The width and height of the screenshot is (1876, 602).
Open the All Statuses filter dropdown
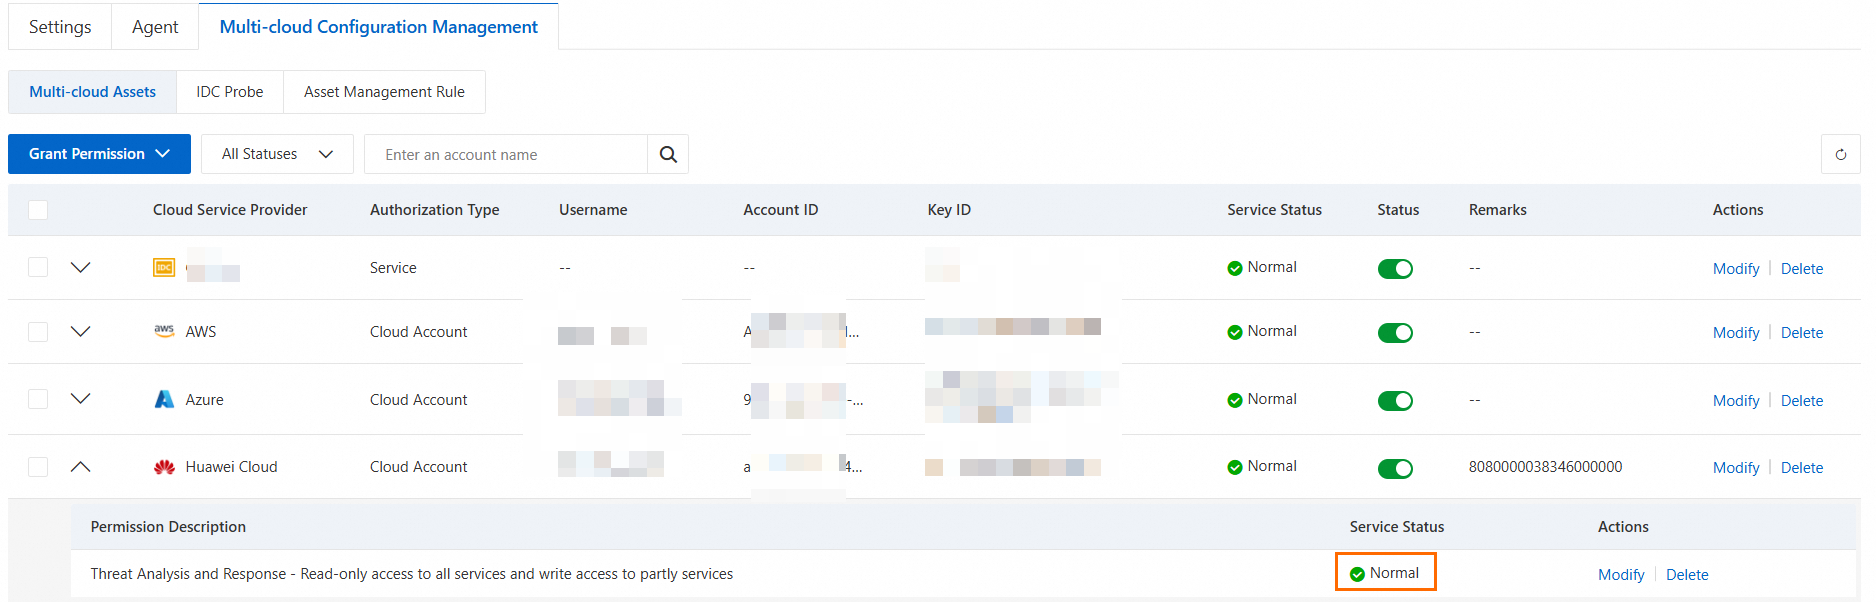click(x=277, y=154)
